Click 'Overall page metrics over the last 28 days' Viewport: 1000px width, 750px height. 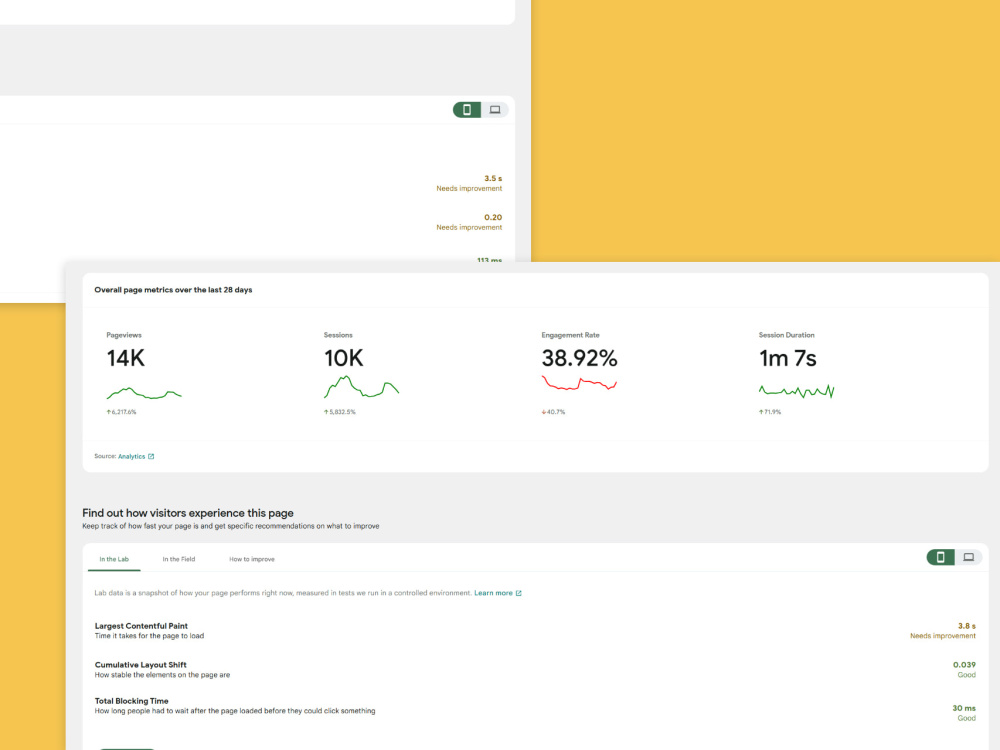point(173,290)
